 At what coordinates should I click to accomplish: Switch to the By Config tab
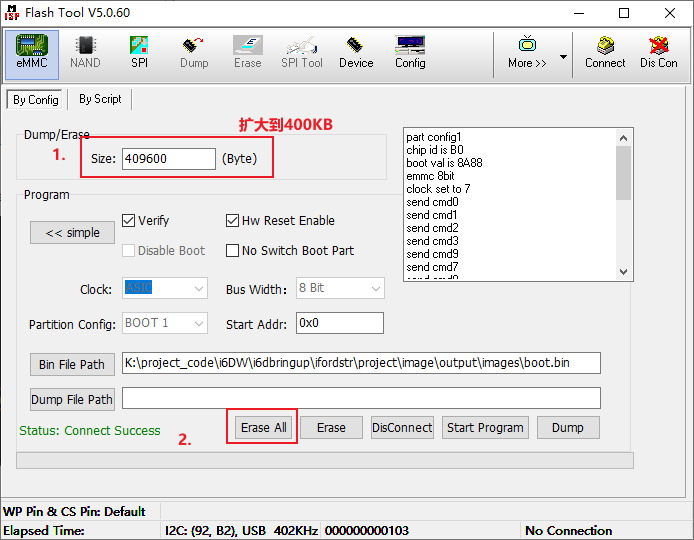[35, 100]
